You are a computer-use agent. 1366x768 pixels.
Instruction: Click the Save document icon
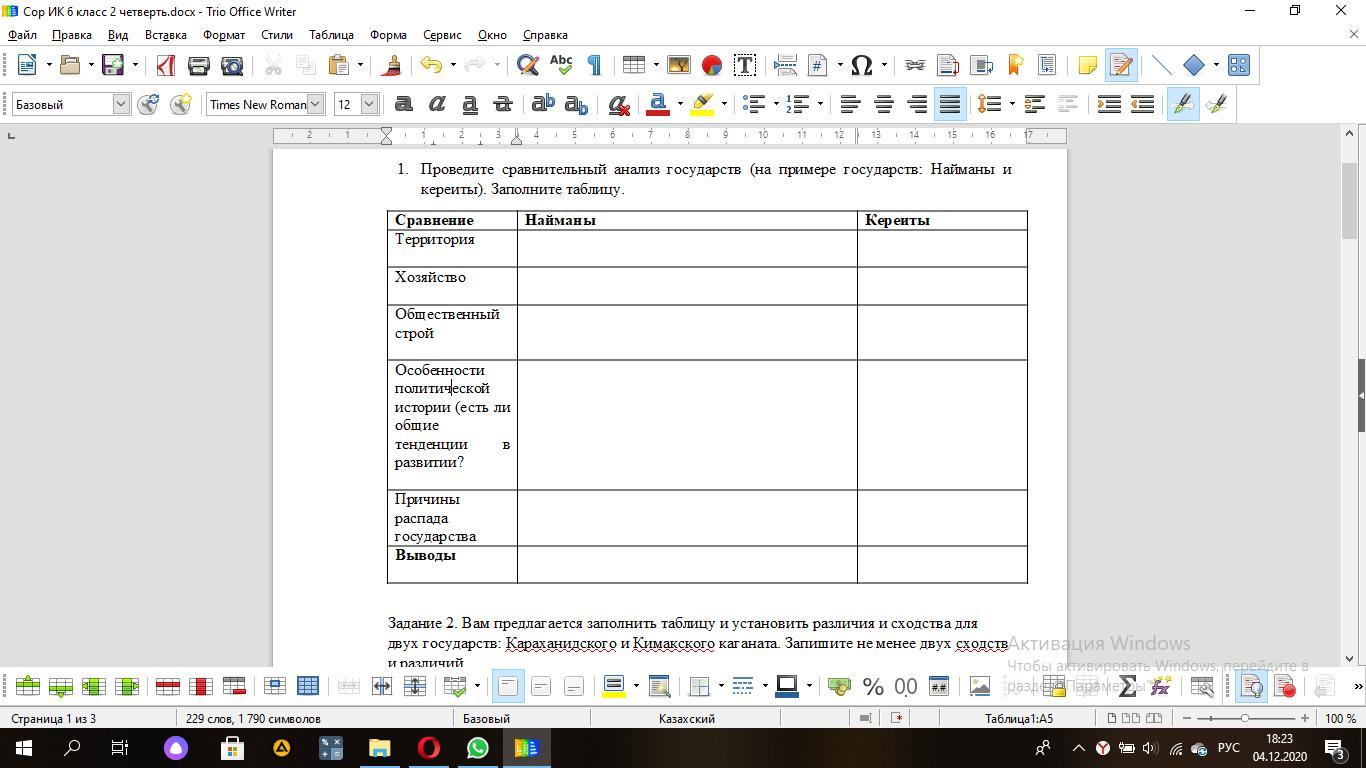(x=113, y=65)
